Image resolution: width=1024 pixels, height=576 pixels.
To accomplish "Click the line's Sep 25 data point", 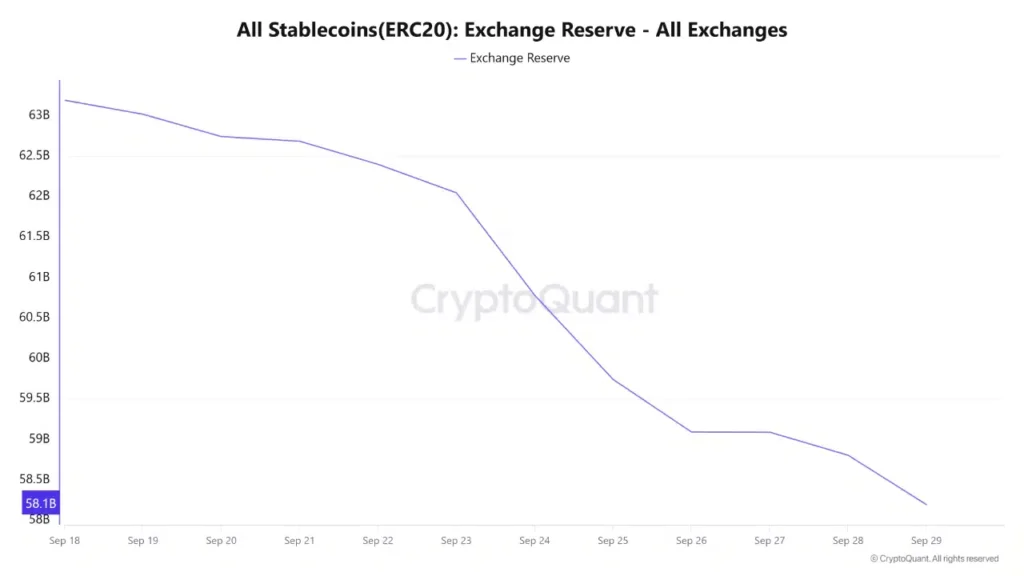I will tap(613, 380).
